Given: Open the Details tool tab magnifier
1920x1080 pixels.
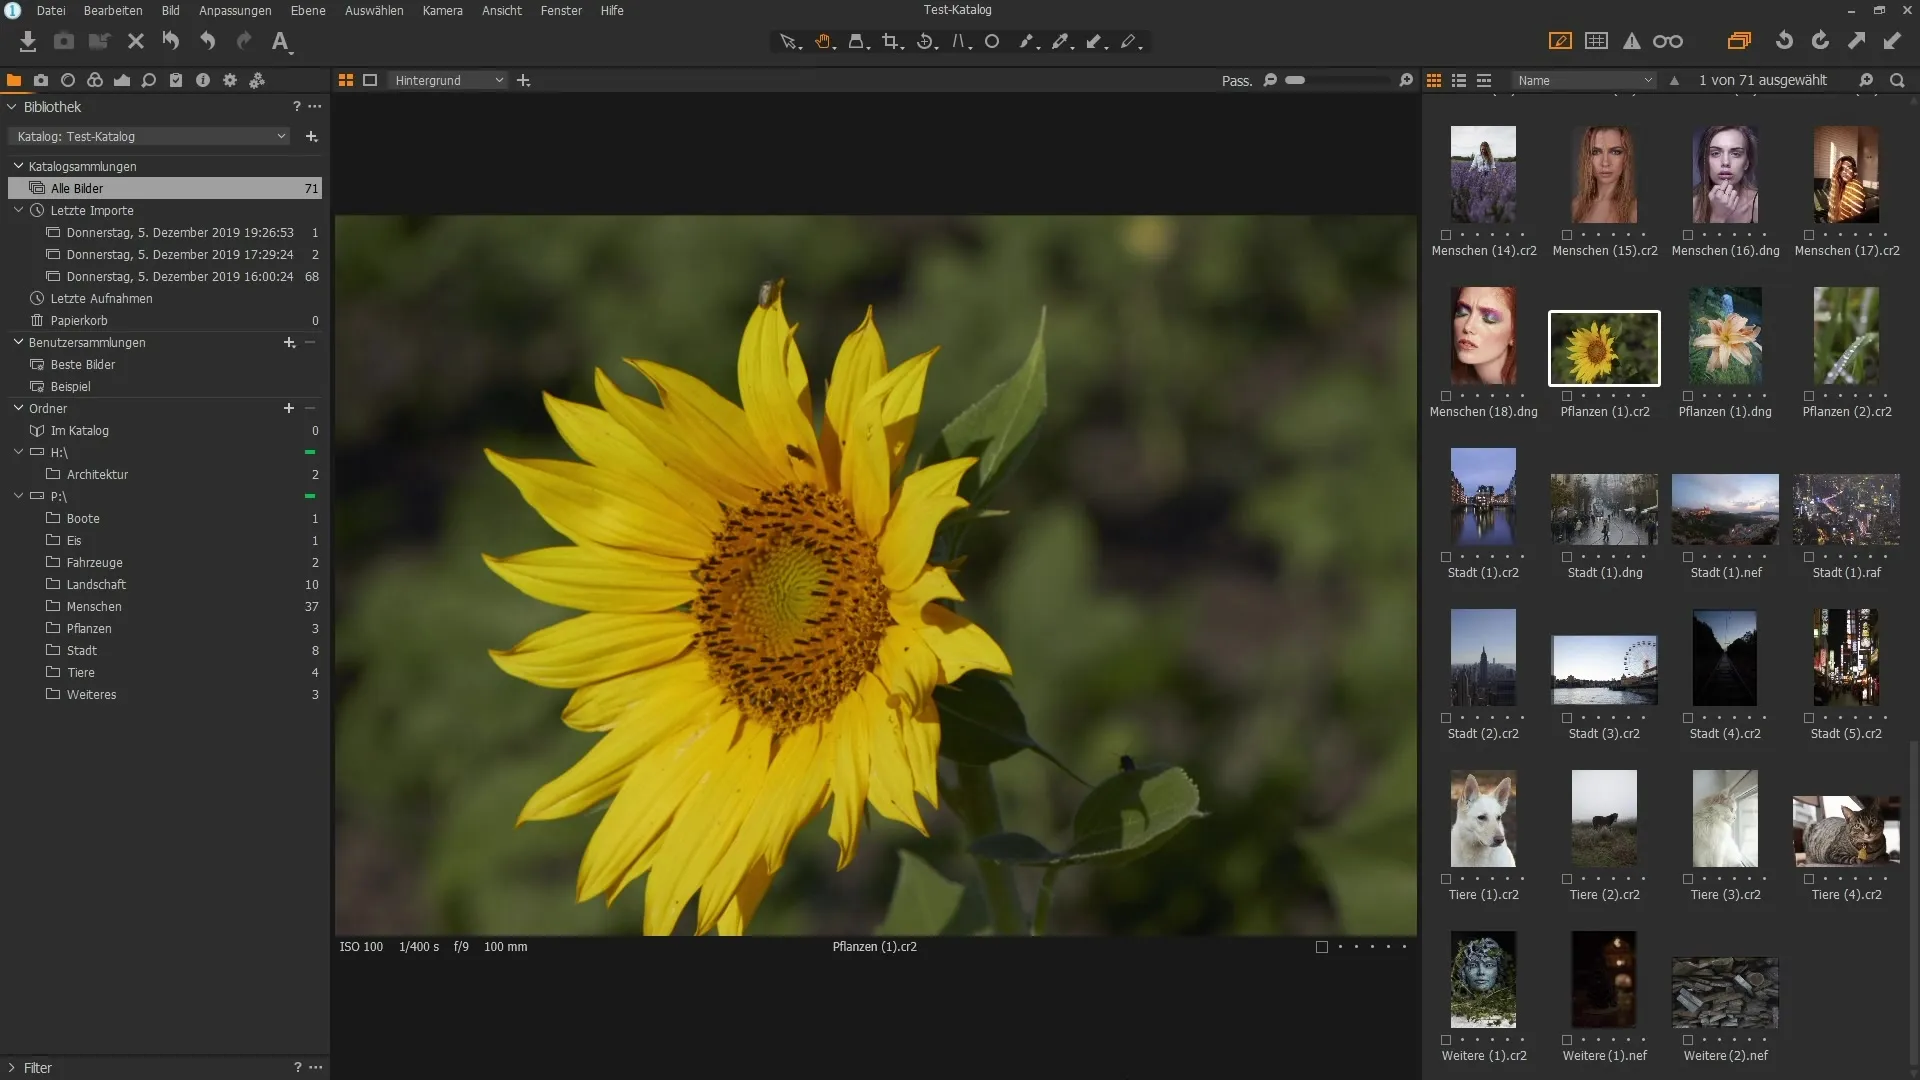Looking at the screenshot, I should tap(149, 80).
